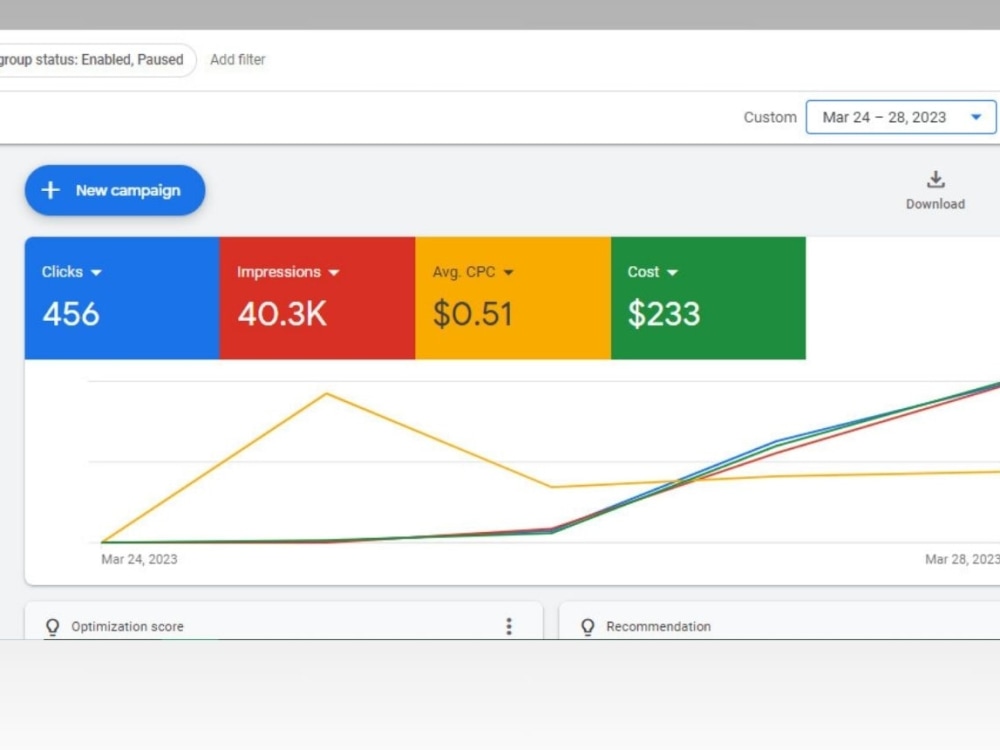Screen dimensions: 1000x750
Task: Click the Recommendation card title
Action: pos(658,626)
